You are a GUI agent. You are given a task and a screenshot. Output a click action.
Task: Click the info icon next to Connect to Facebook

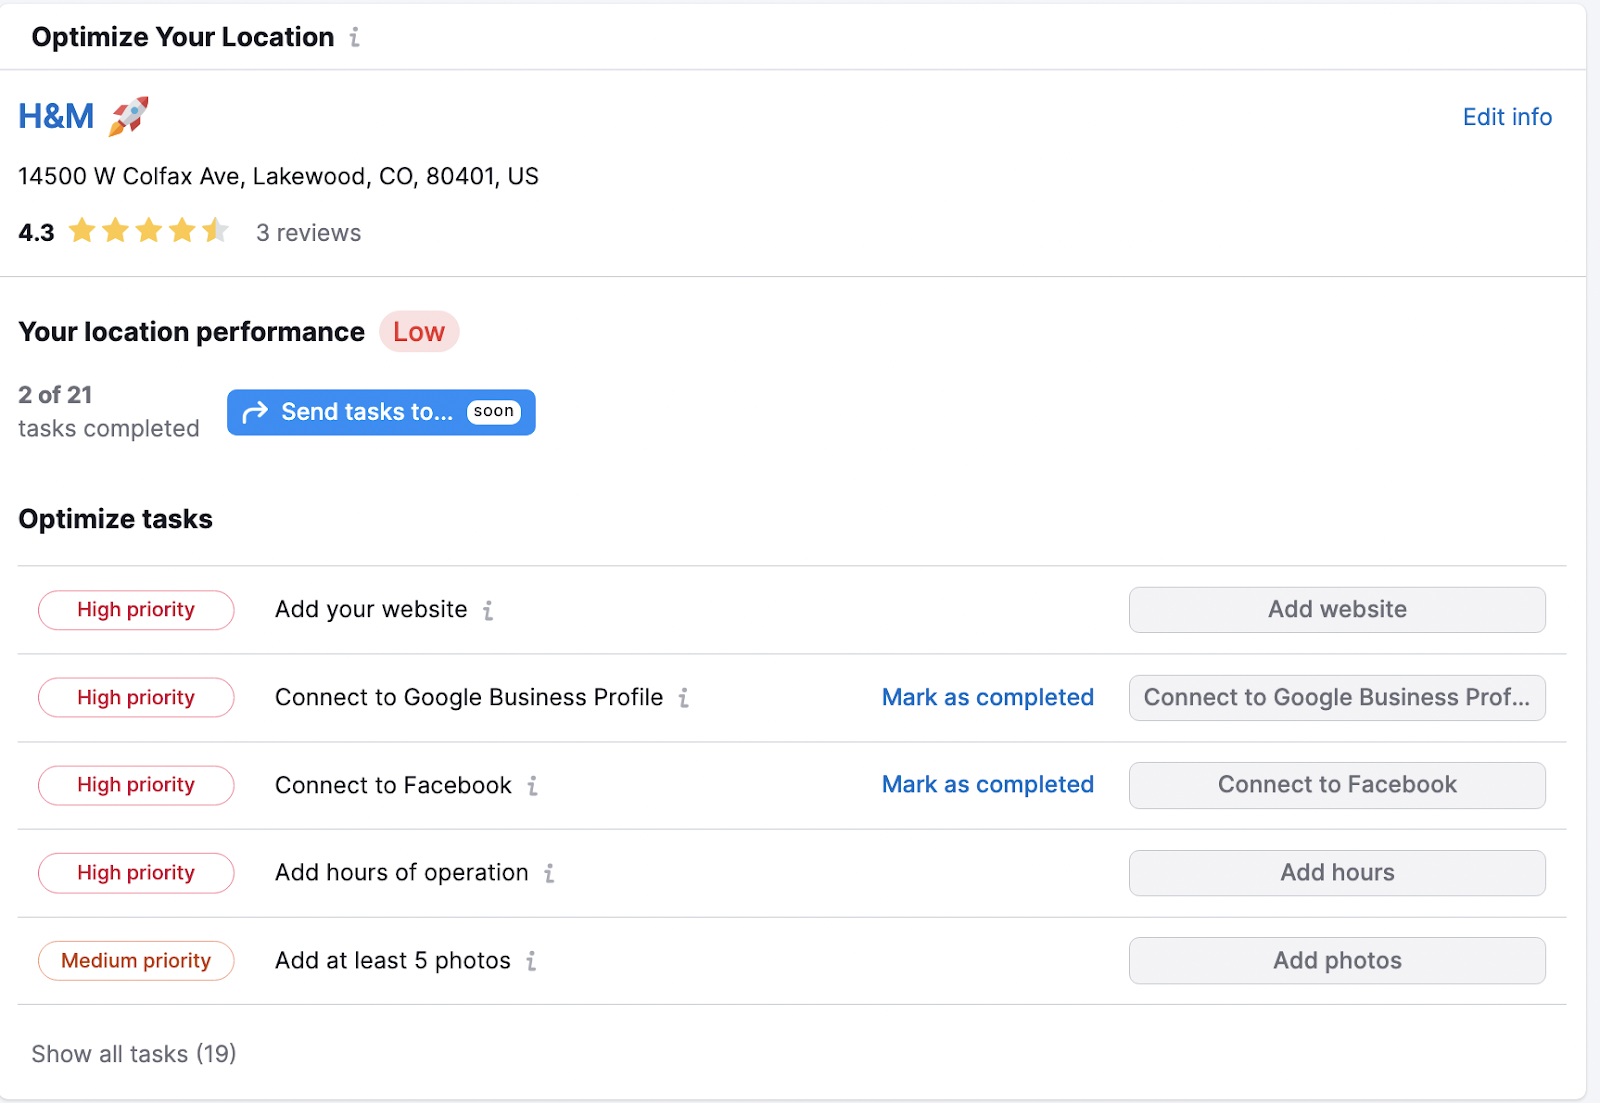[x=533, y=786]
